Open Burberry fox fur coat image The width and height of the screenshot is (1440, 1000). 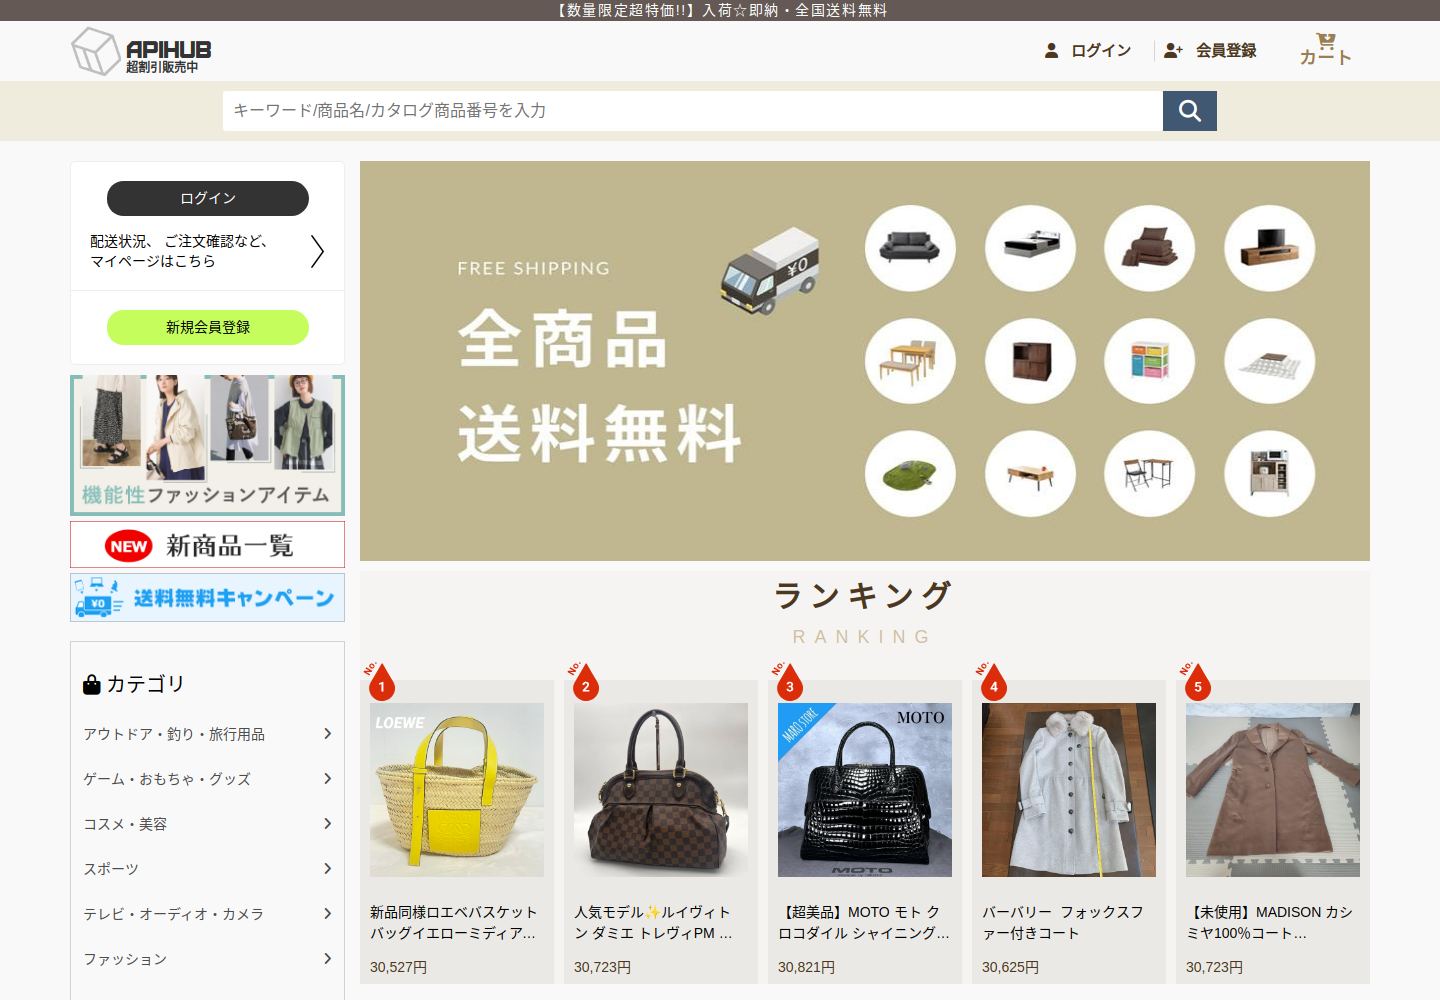(1069, 790)
